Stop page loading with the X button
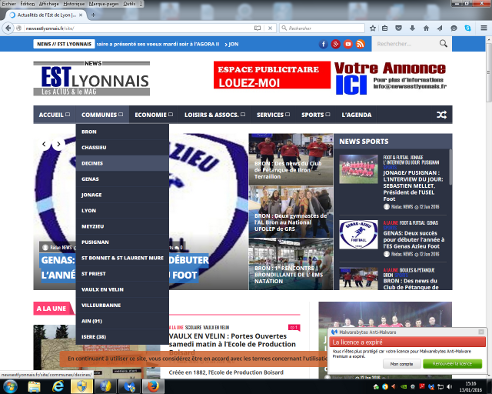 (x=270, y=28)
